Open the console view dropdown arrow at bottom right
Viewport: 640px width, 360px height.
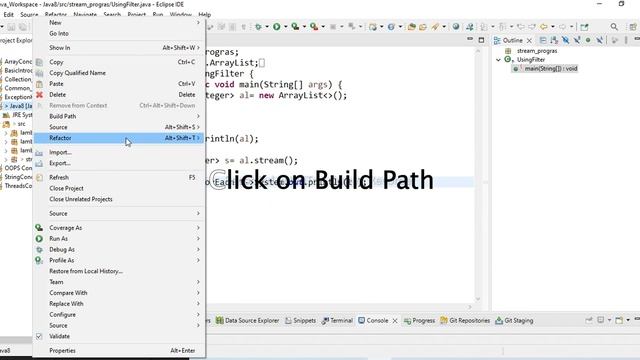(x=628, y=320)
